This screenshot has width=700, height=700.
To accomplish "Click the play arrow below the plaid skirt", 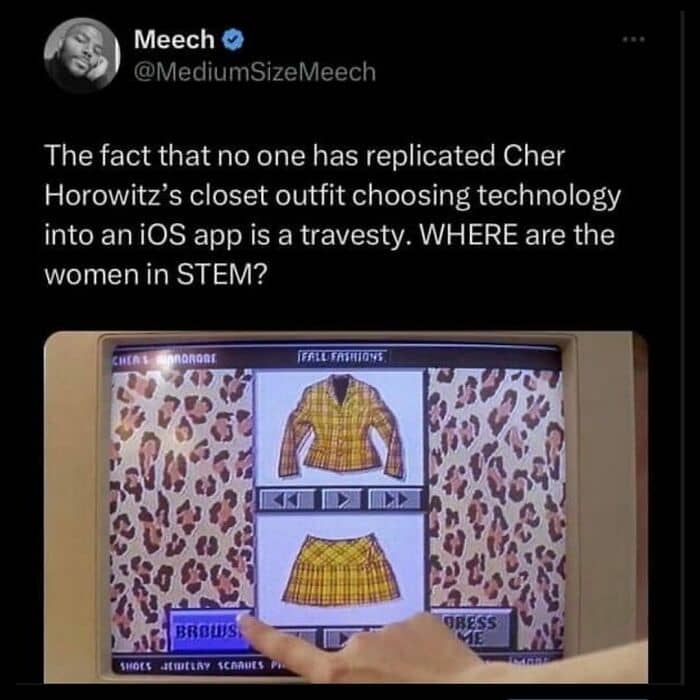I will 341,638.
